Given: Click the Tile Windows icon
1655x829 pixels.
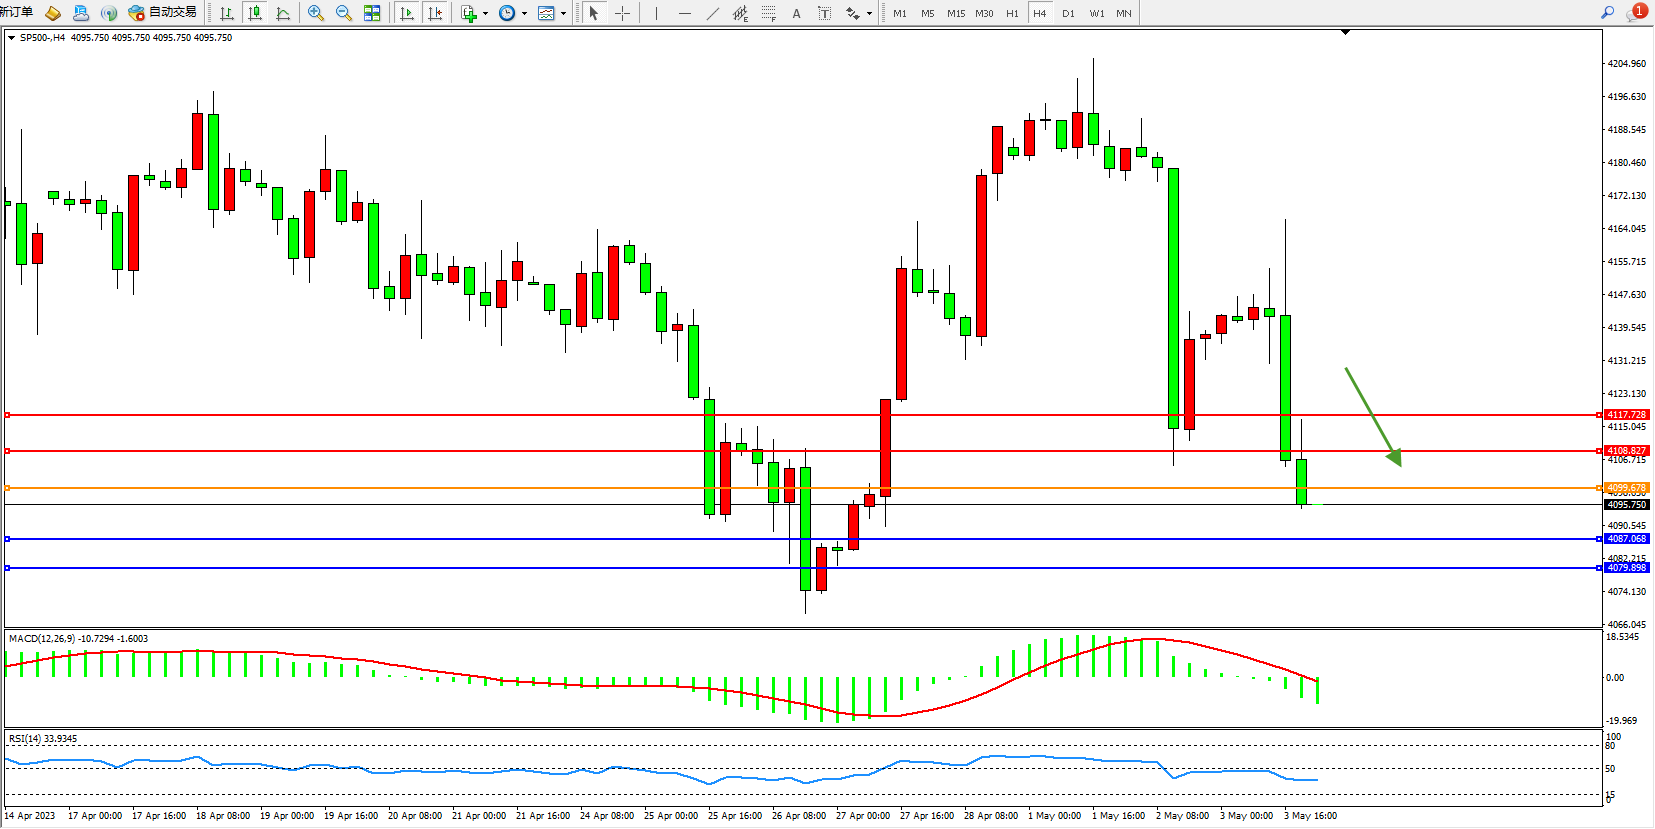Looking at the screenshot, I should click(372, 13).
